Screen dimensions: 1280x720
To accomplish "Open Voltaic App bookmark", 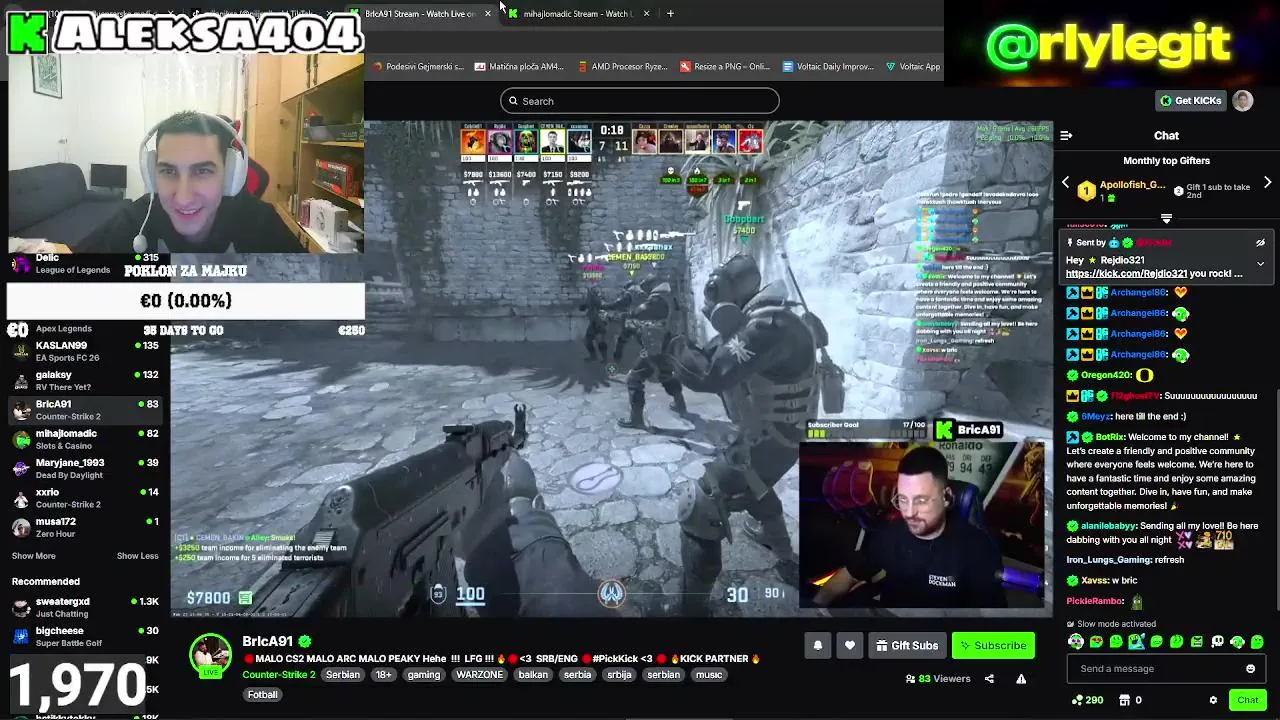I will click(914, 67).
